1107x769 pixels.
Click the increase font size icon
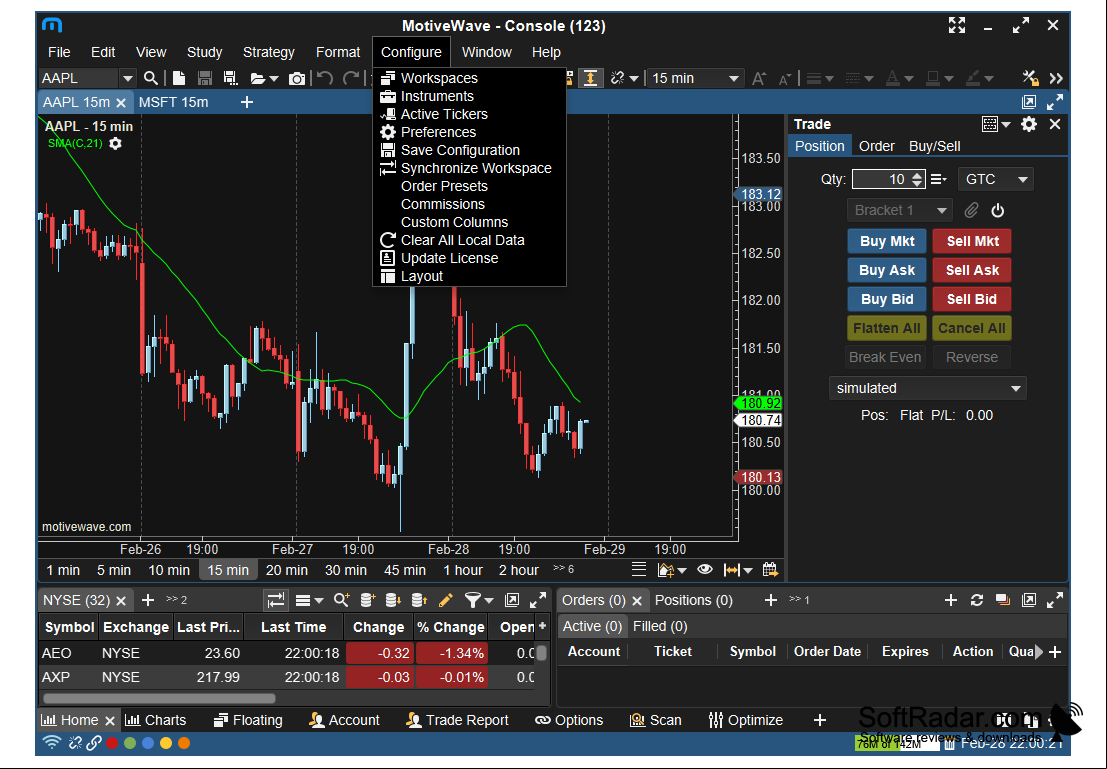click(759, 78)
